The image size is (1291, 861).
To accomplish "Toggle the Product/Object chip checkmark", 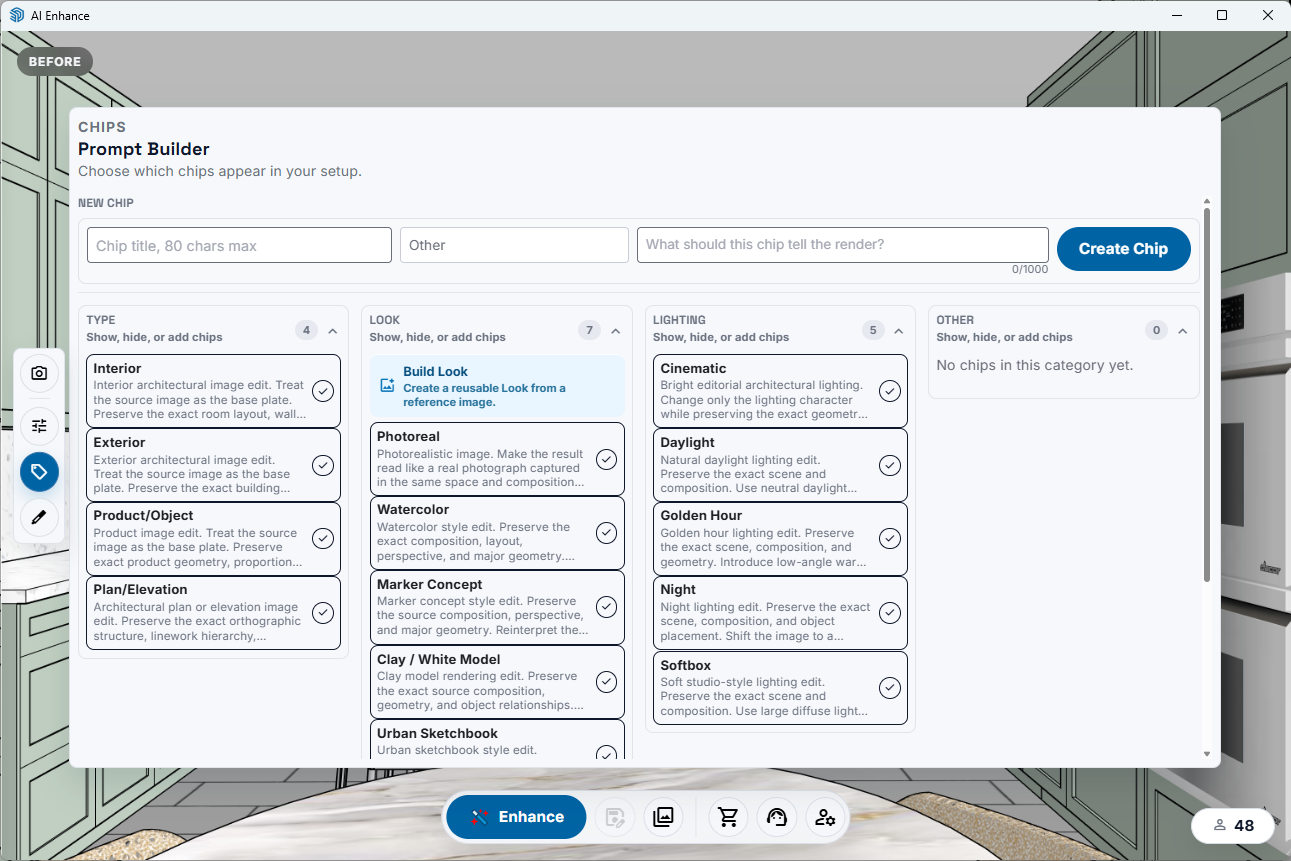I will tap(322, 538).
